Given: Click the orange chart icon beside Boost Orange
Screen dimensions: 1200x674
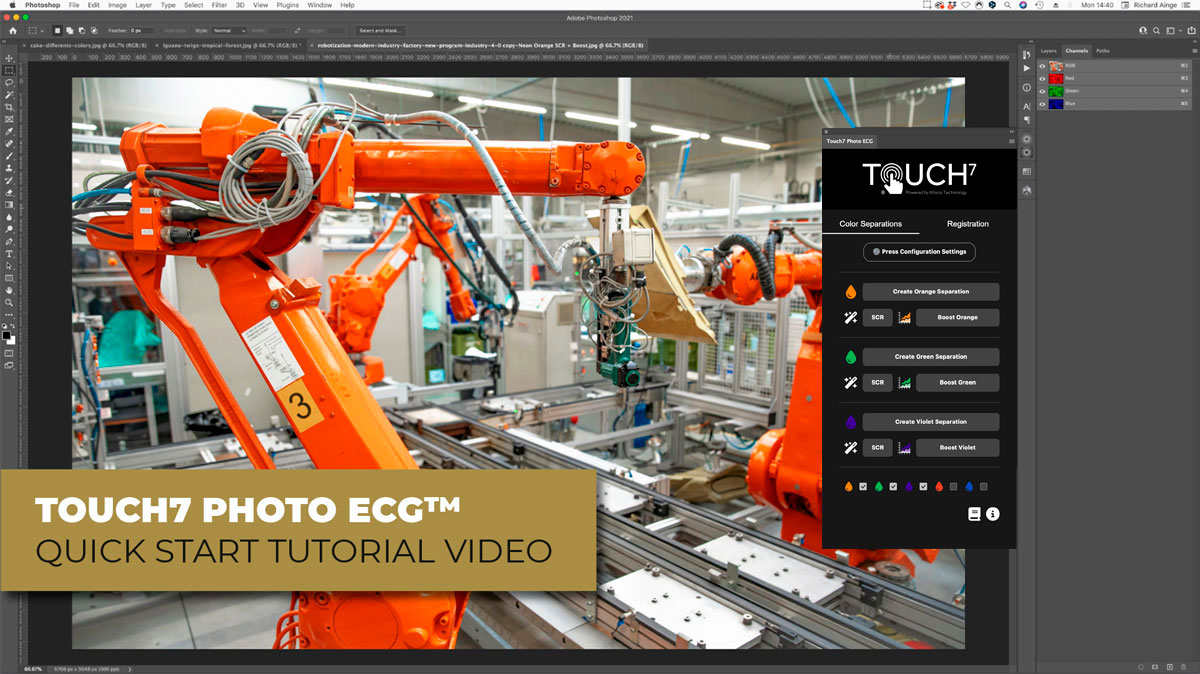Looking at the screenshot, I should pyautogui.click(x=904, y=318).
